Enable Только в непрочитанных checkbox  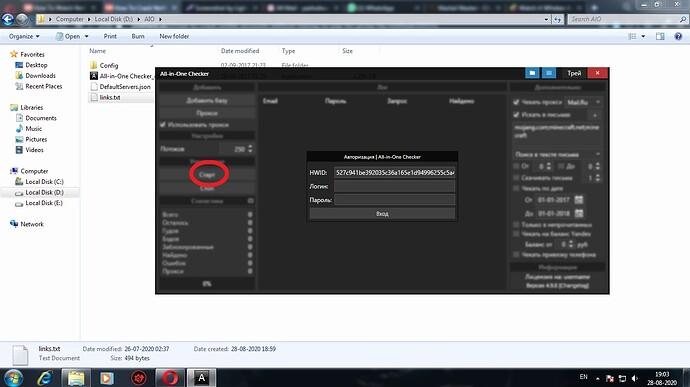point(516,225)
